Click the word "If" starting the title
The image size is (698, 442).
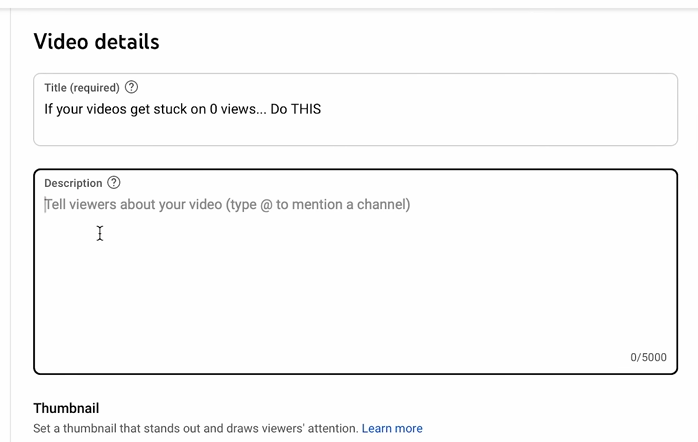(49, 108)
